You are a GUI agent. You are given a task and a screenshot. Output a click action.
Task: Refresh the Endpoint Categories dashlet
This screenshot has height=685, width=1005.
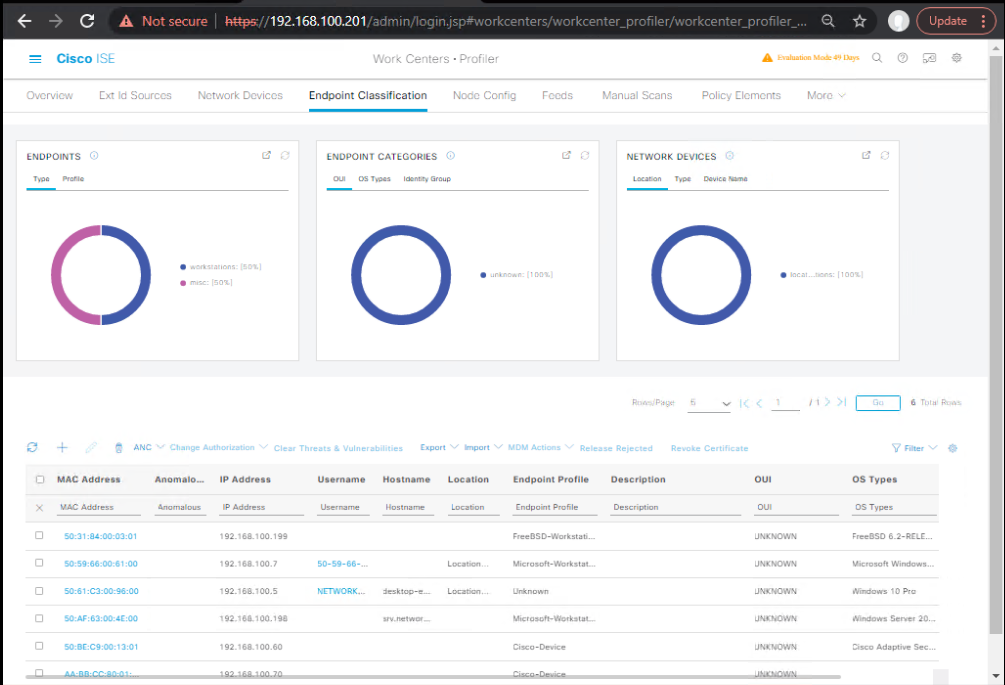[x=585, y=155]
